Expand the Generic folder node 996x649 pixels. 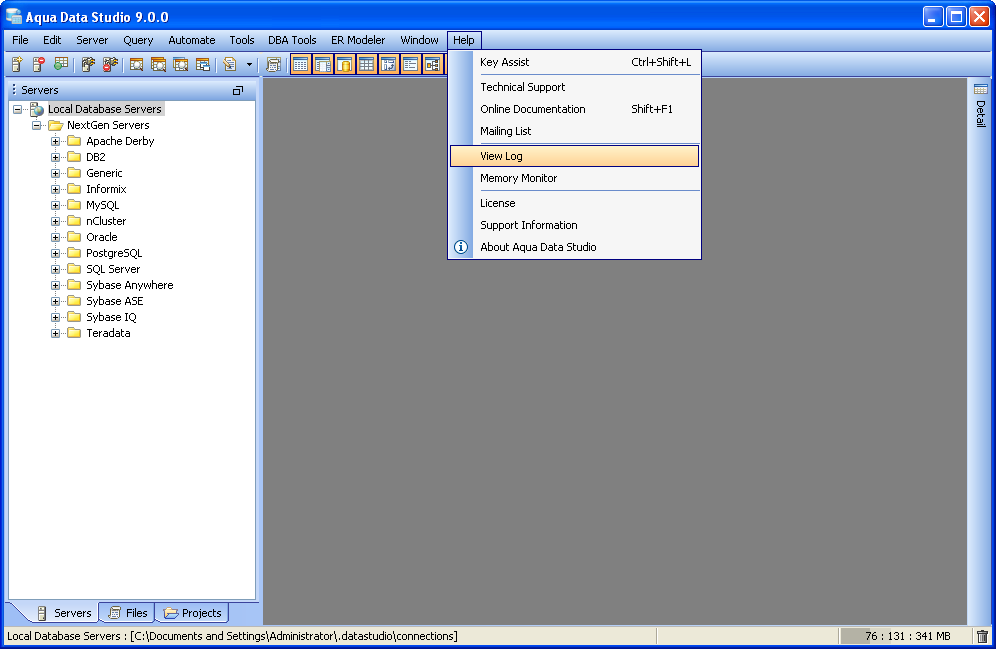55,173
